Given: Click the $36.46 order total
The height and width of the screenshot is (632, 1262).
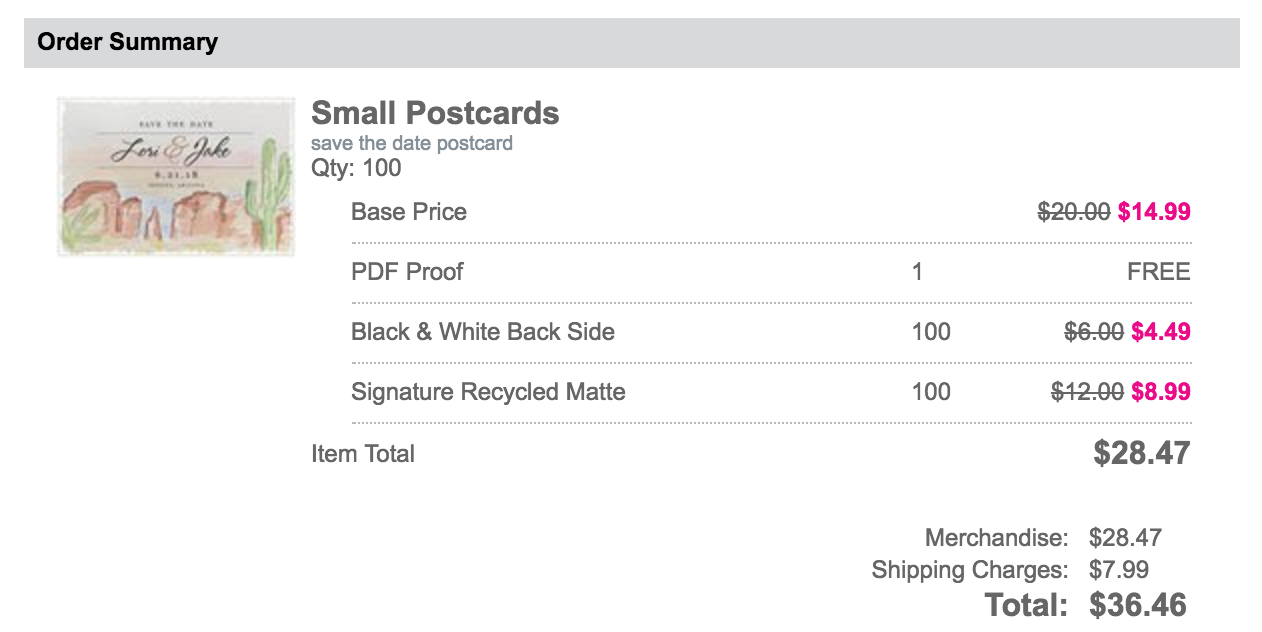Looking at the screenshot, I should point(1137,605).
